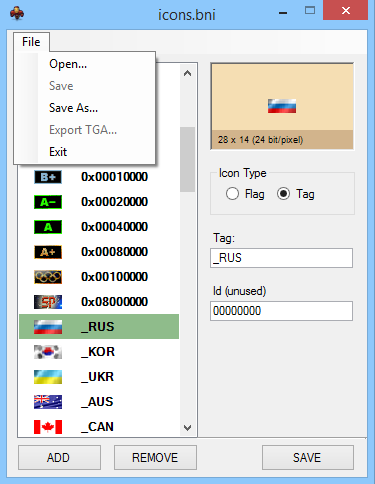Click the Ukrainian flag icon
The width and height of the screenshot is (375, 484).
pyautogui.click(x=48, y=377)
